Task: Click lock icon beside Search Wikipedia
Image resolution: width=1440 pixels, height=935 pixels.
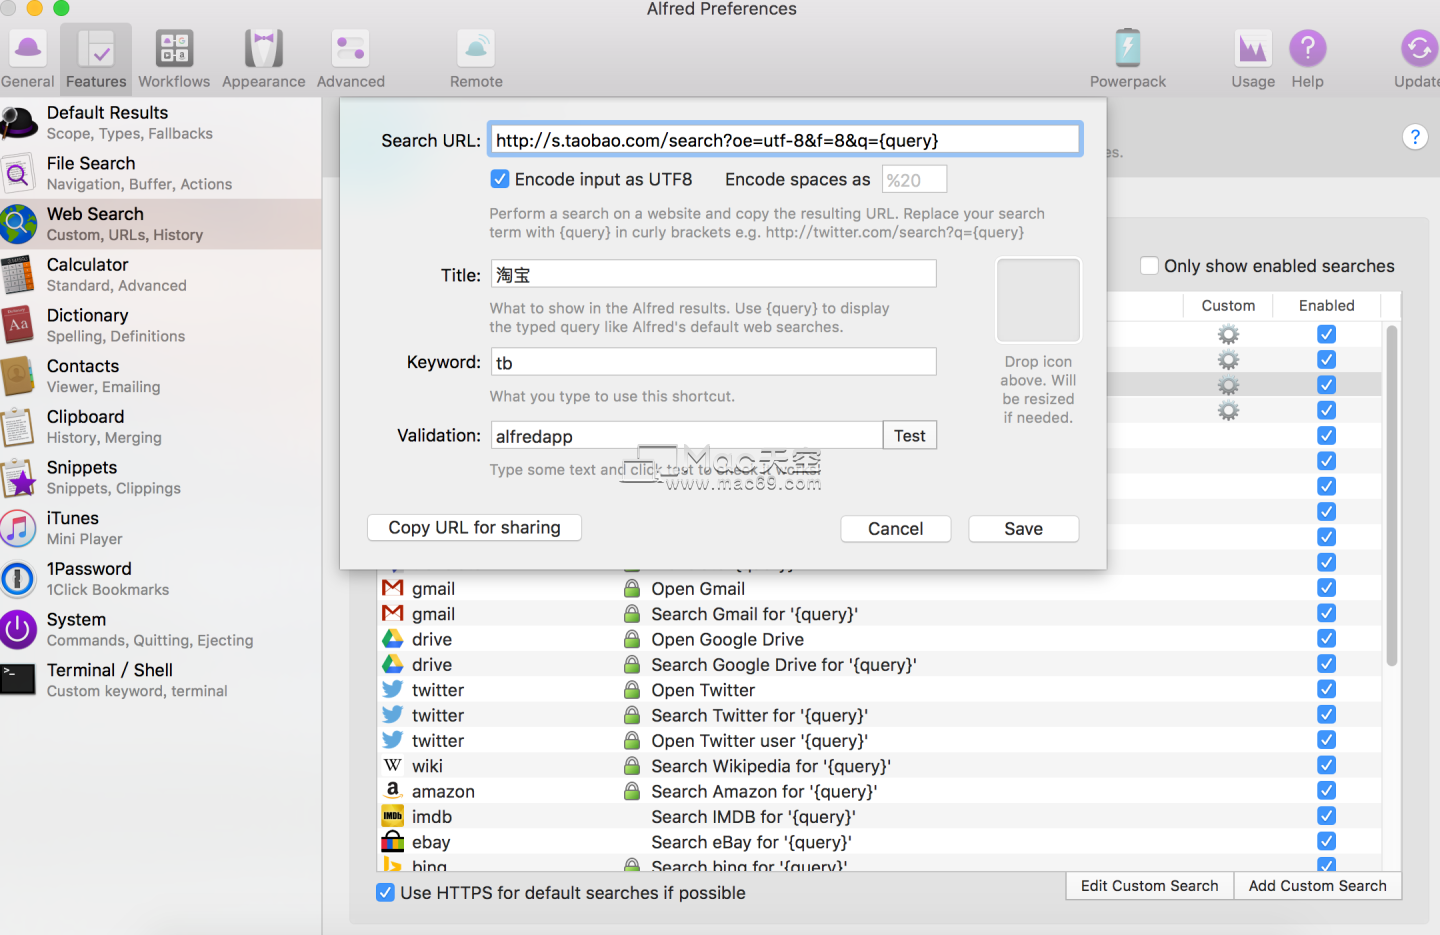Action: (x=632, y=765)
